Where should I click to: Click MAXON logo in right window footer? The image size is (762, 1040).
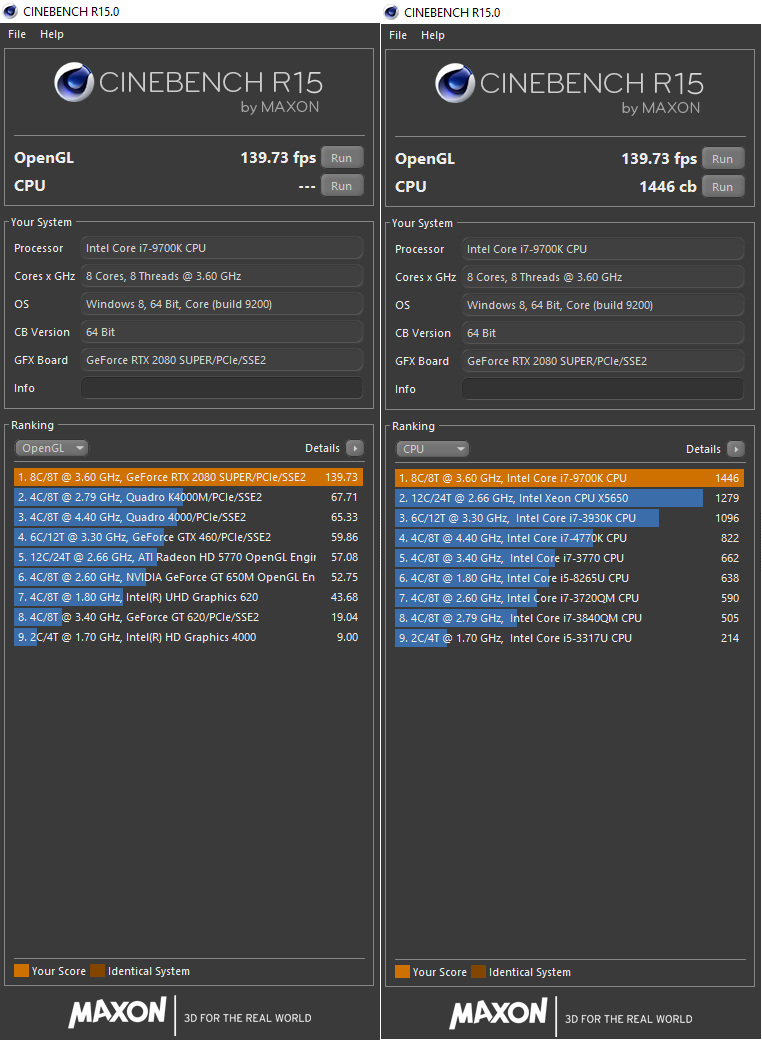pos(498,1013)
